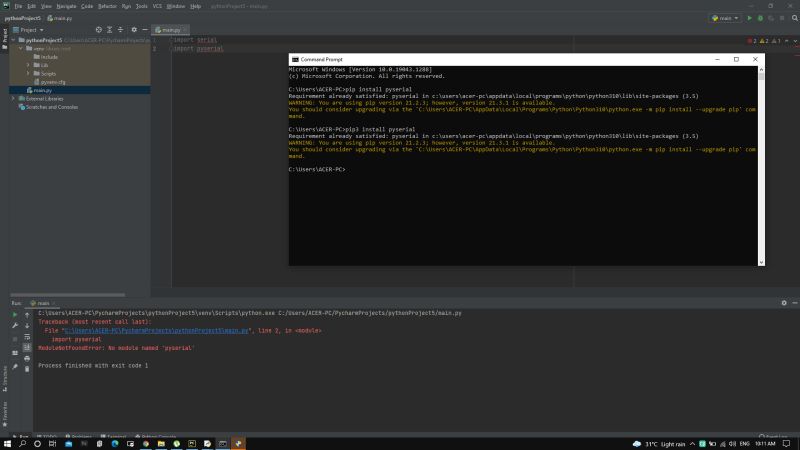The height and width of the screenshot is (450, 800).
Task: Click the pin tab icon in Run panel
Action: 15,366
